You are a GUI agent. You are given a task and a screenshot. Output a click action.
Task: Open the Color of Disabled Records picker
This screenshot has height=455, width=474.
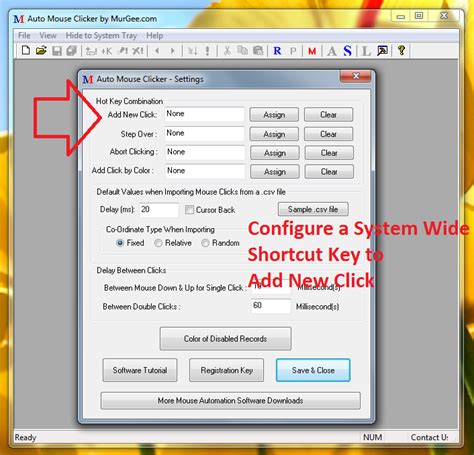(225, 339)
